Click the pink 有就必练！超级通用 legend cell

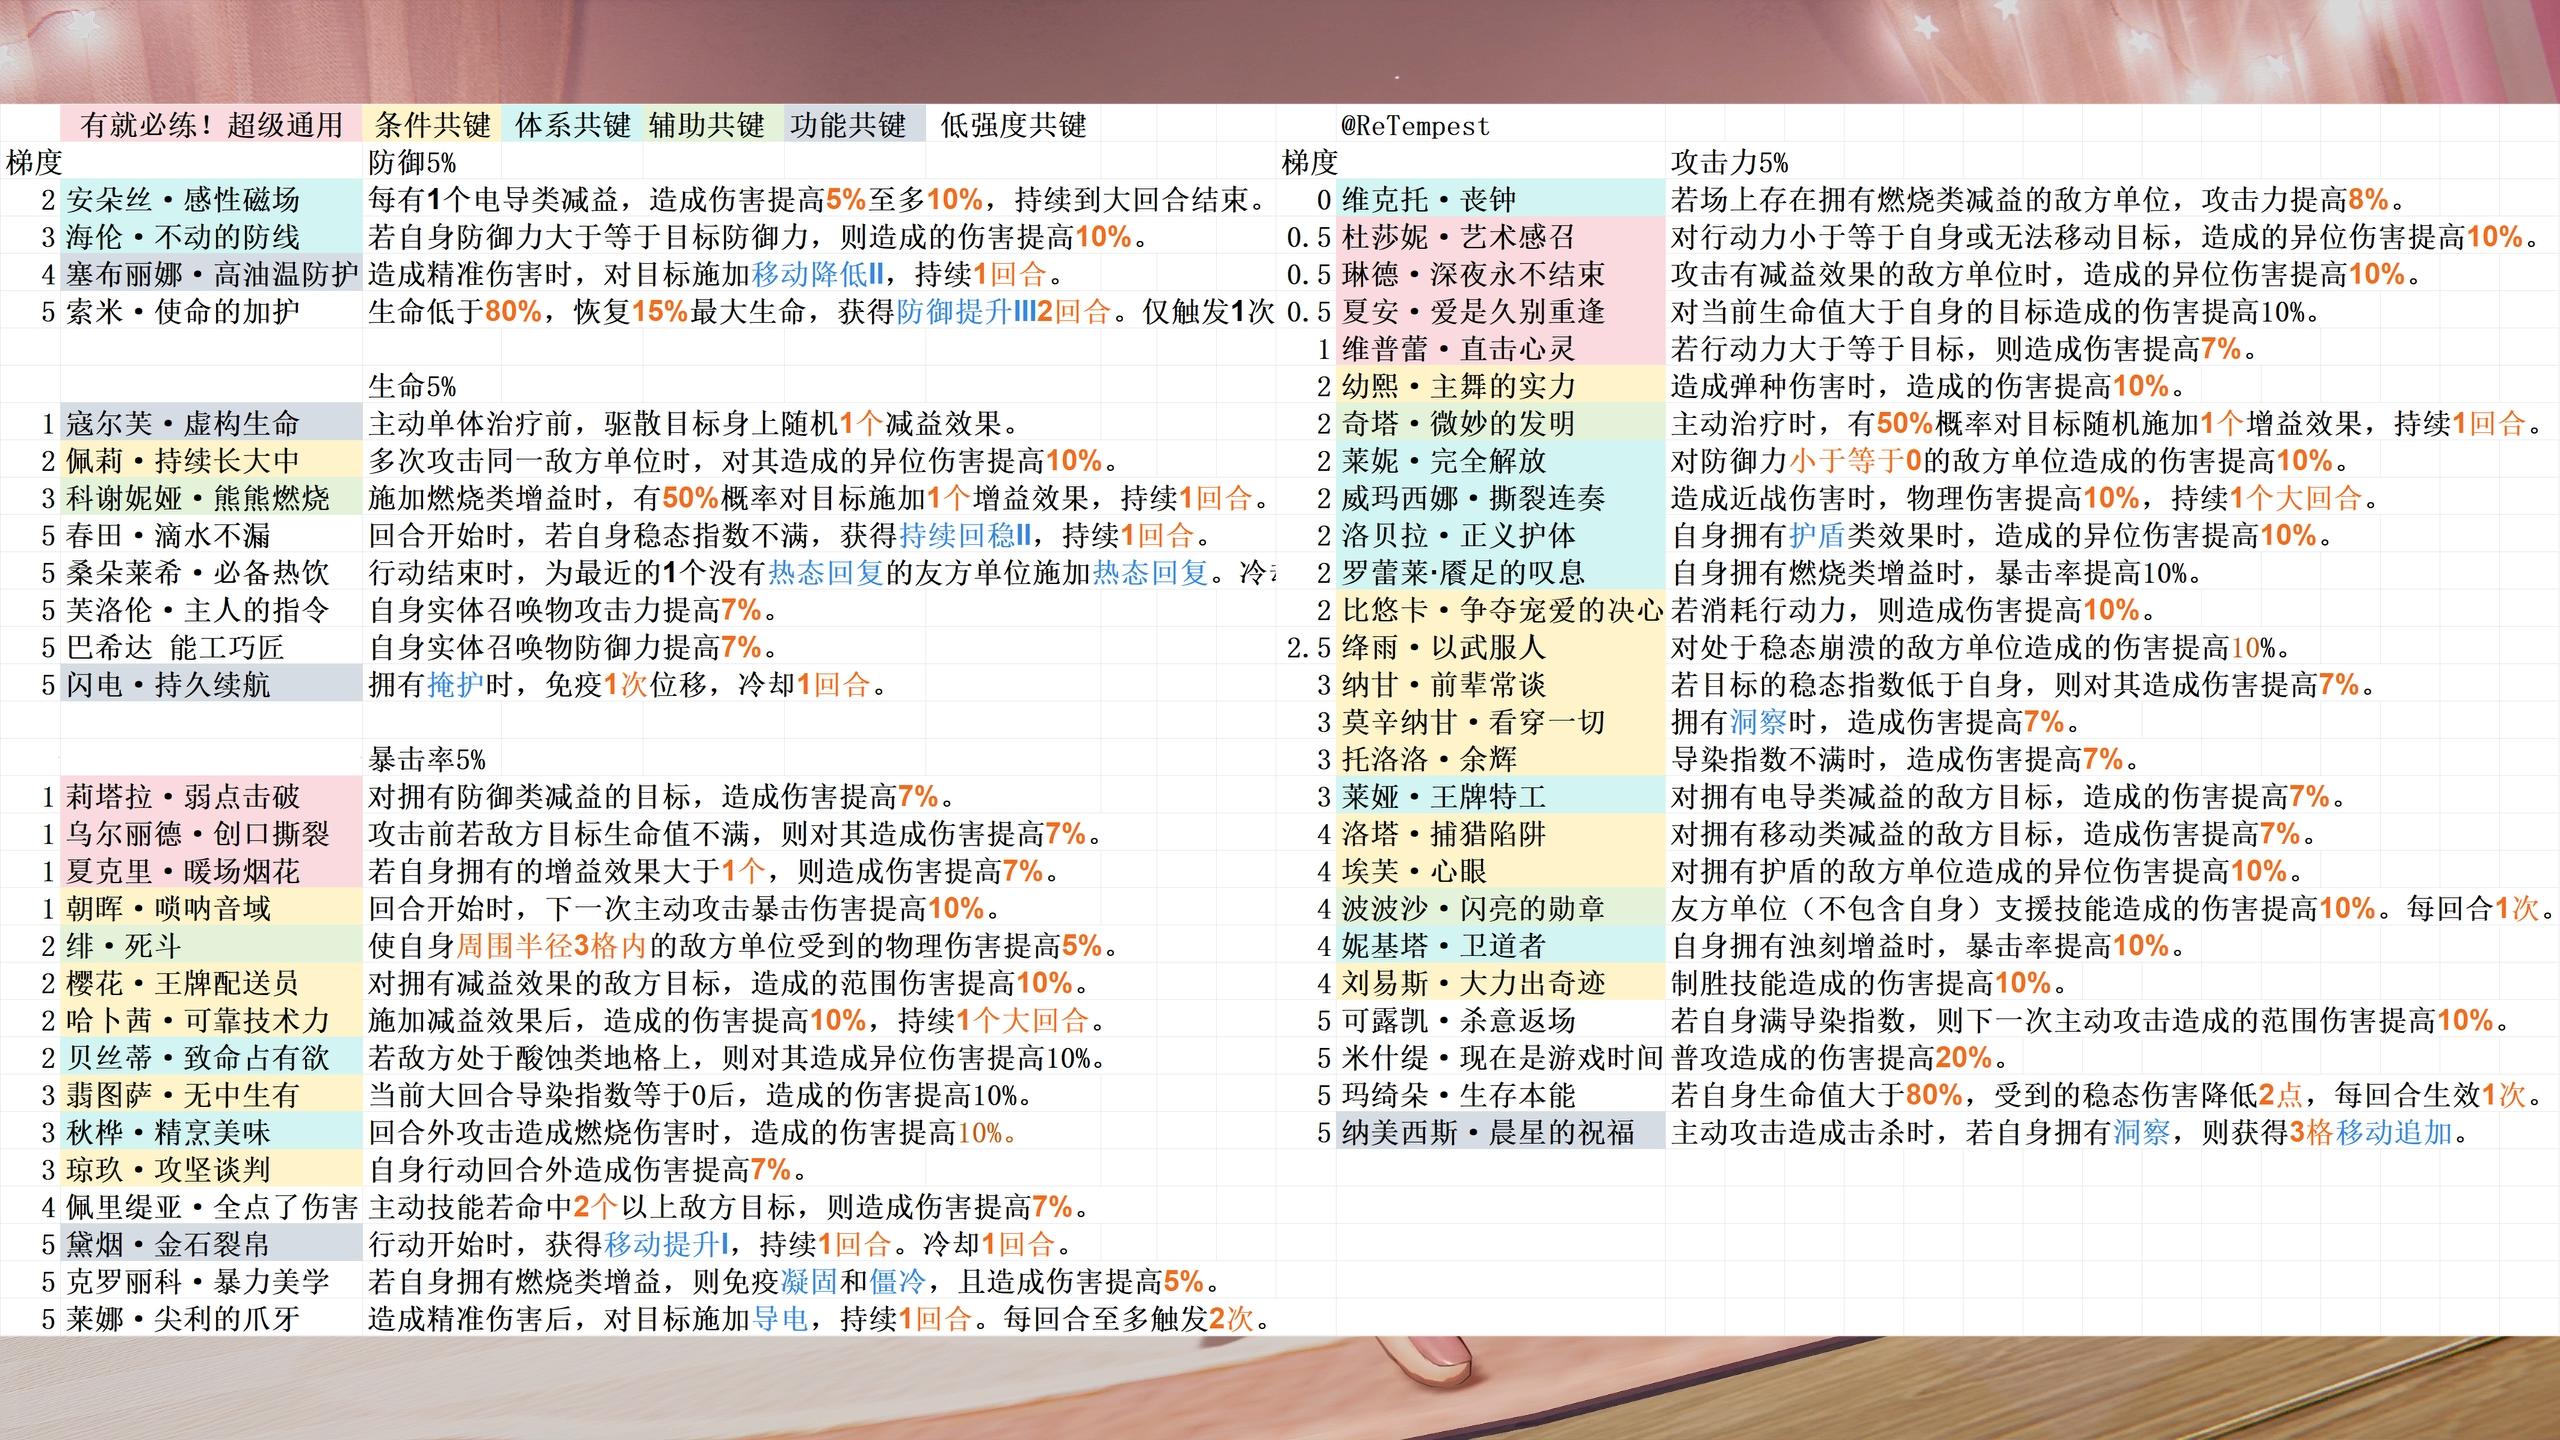212,125
